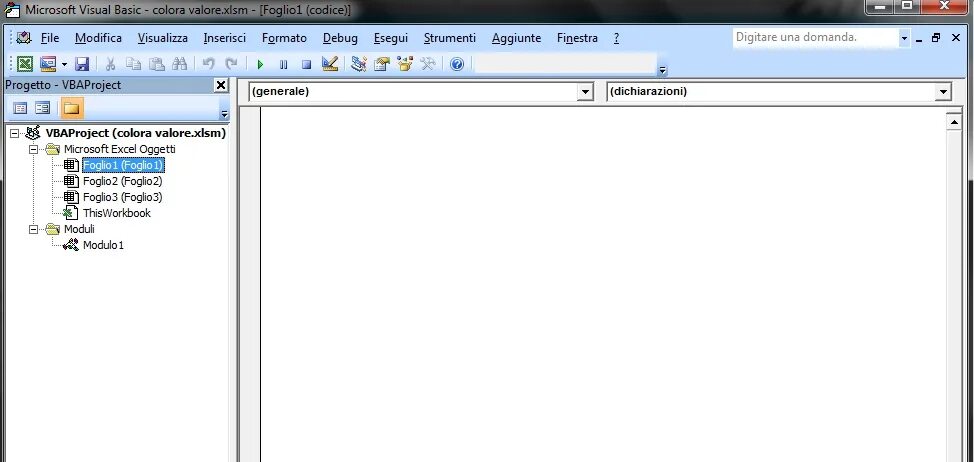Open the Strumenti menu
This screenshot has width=974, height=462.
[x=450, y=38]
